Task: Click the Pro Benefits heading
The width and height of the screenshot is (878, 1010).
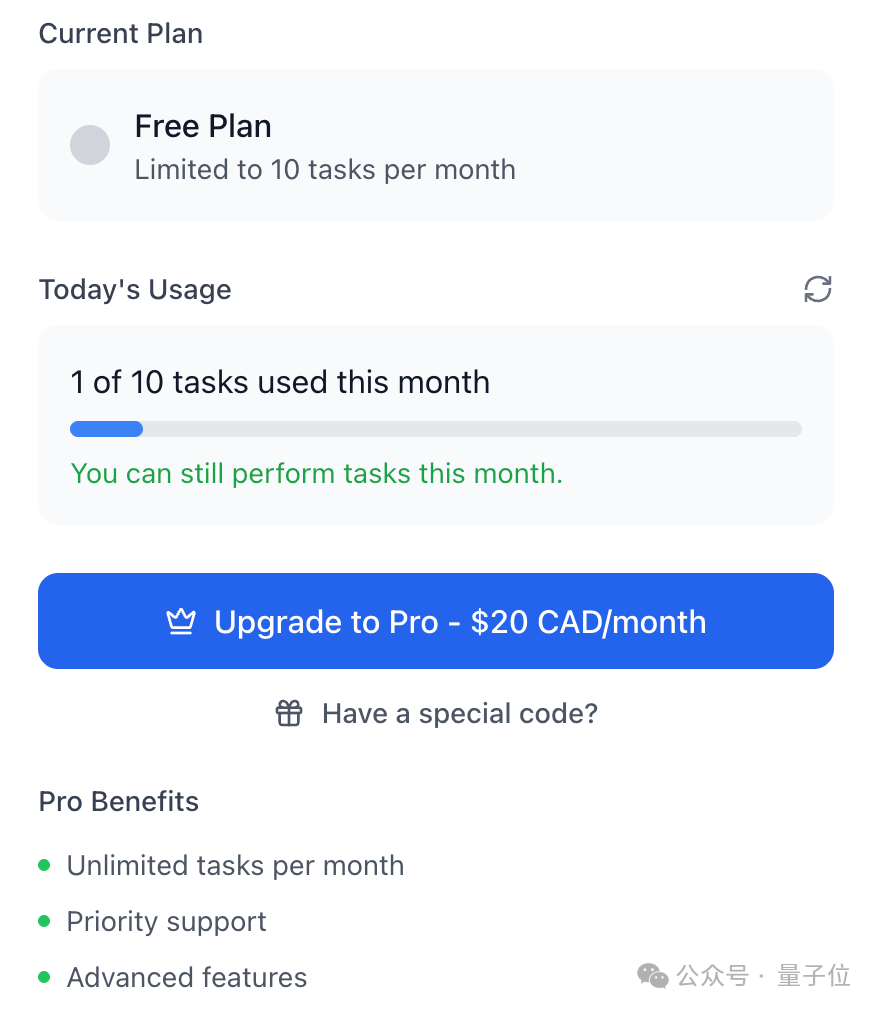Action: [119, 801]
